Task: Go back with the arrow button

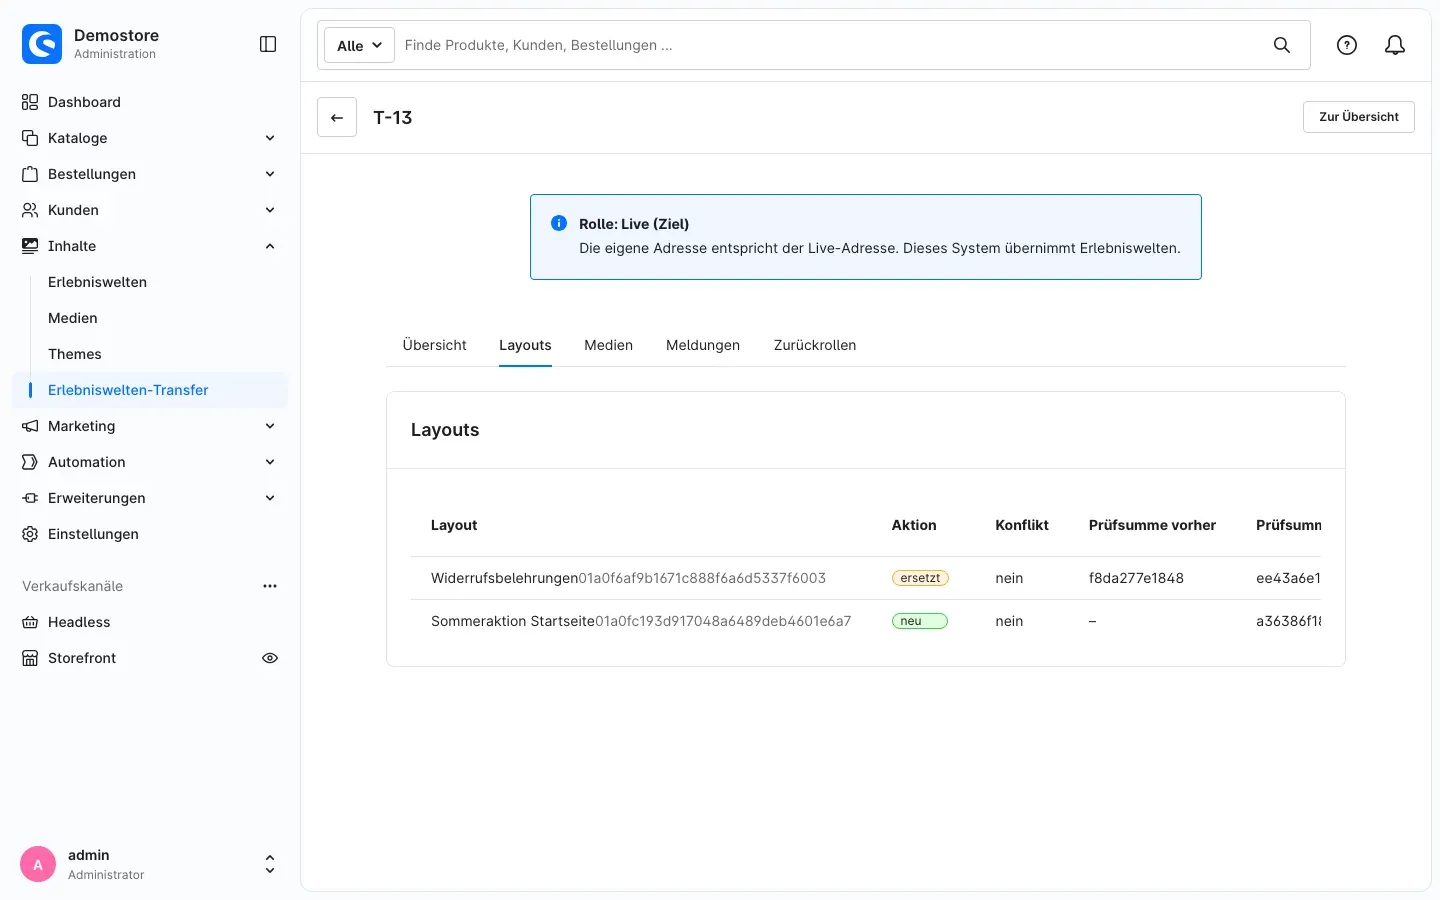Action: [337, 117]
